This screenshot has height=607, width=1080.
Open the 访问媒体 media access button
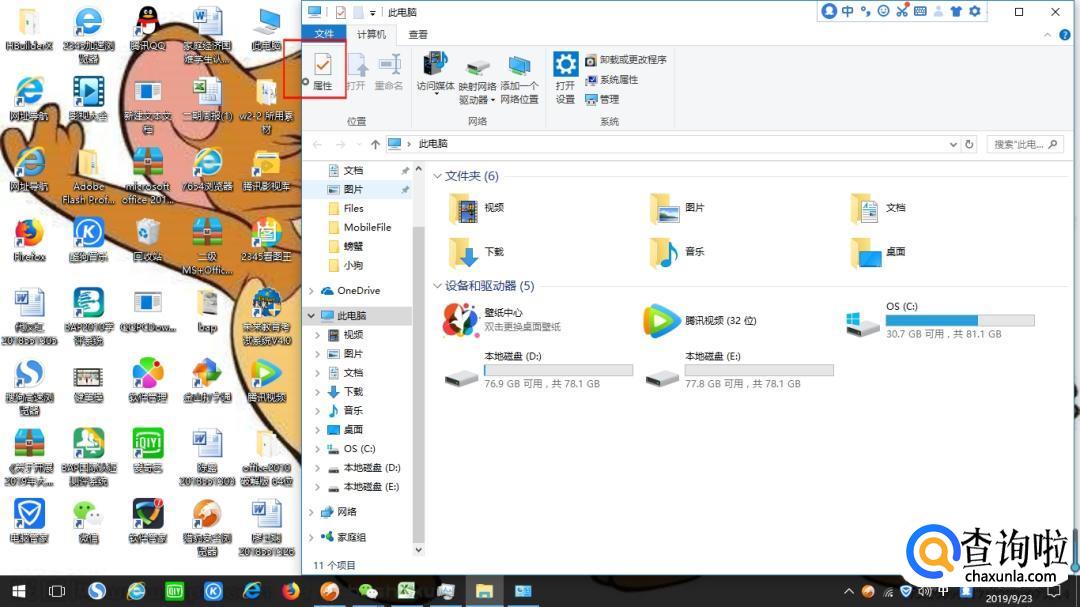pyautogui.click(x=435, y=72)
